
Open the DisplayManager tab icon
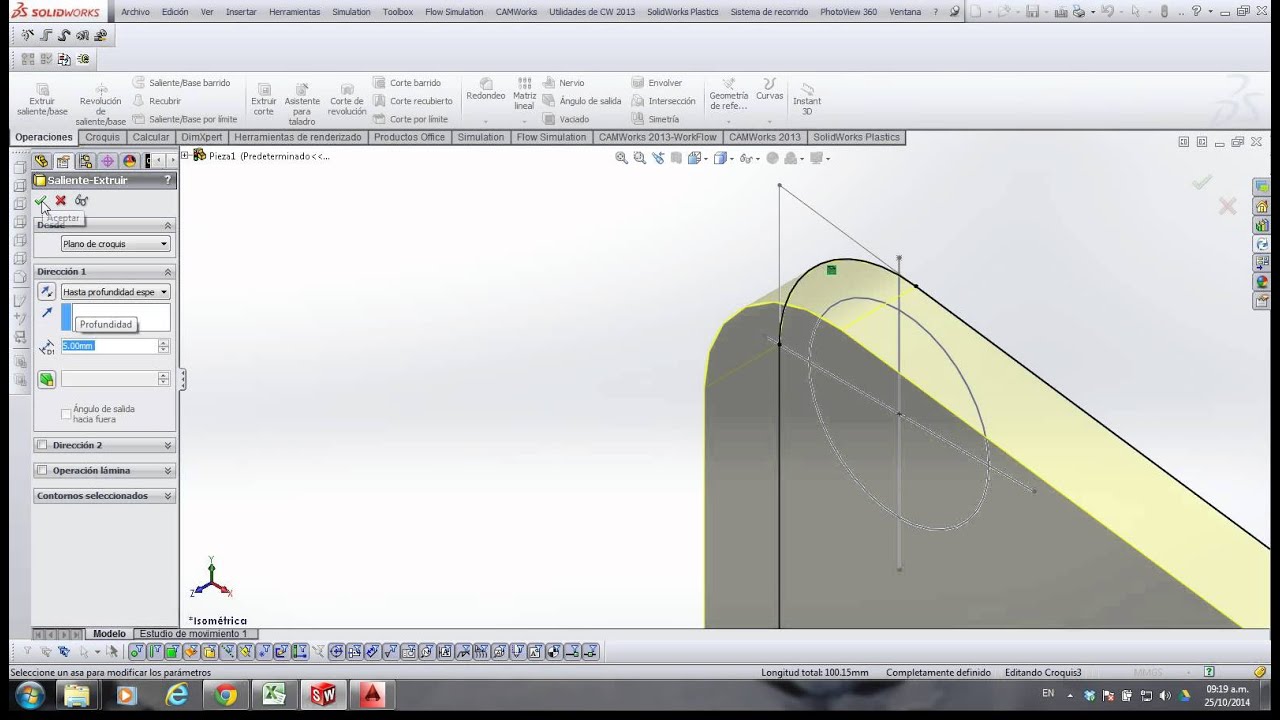click(129, 161)
